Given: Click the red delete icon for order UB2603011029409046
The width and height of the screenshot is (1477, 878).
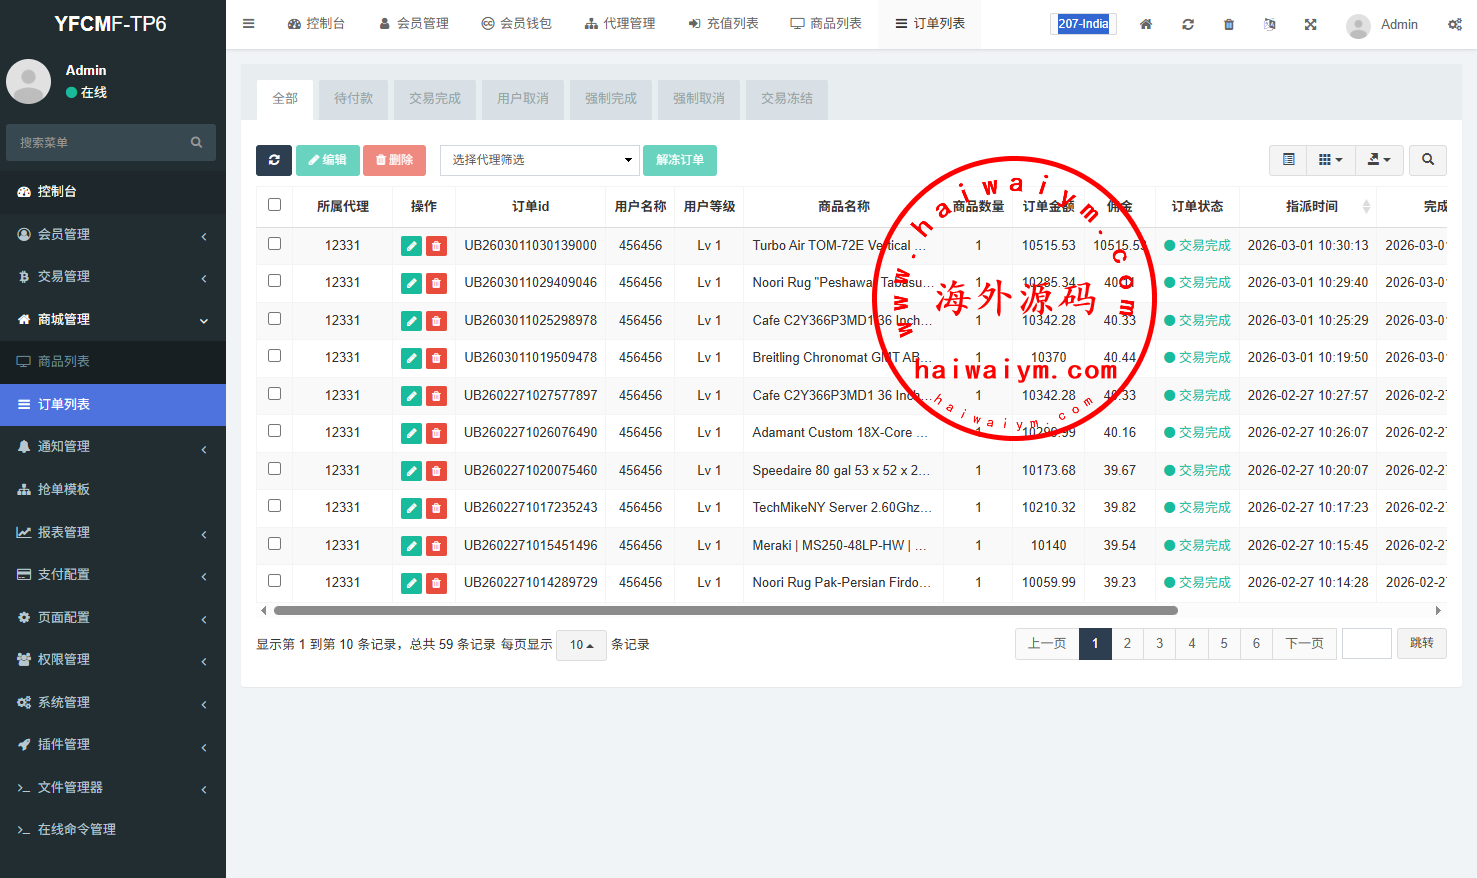Looking at the screenshot, I should tap(436, 283).
